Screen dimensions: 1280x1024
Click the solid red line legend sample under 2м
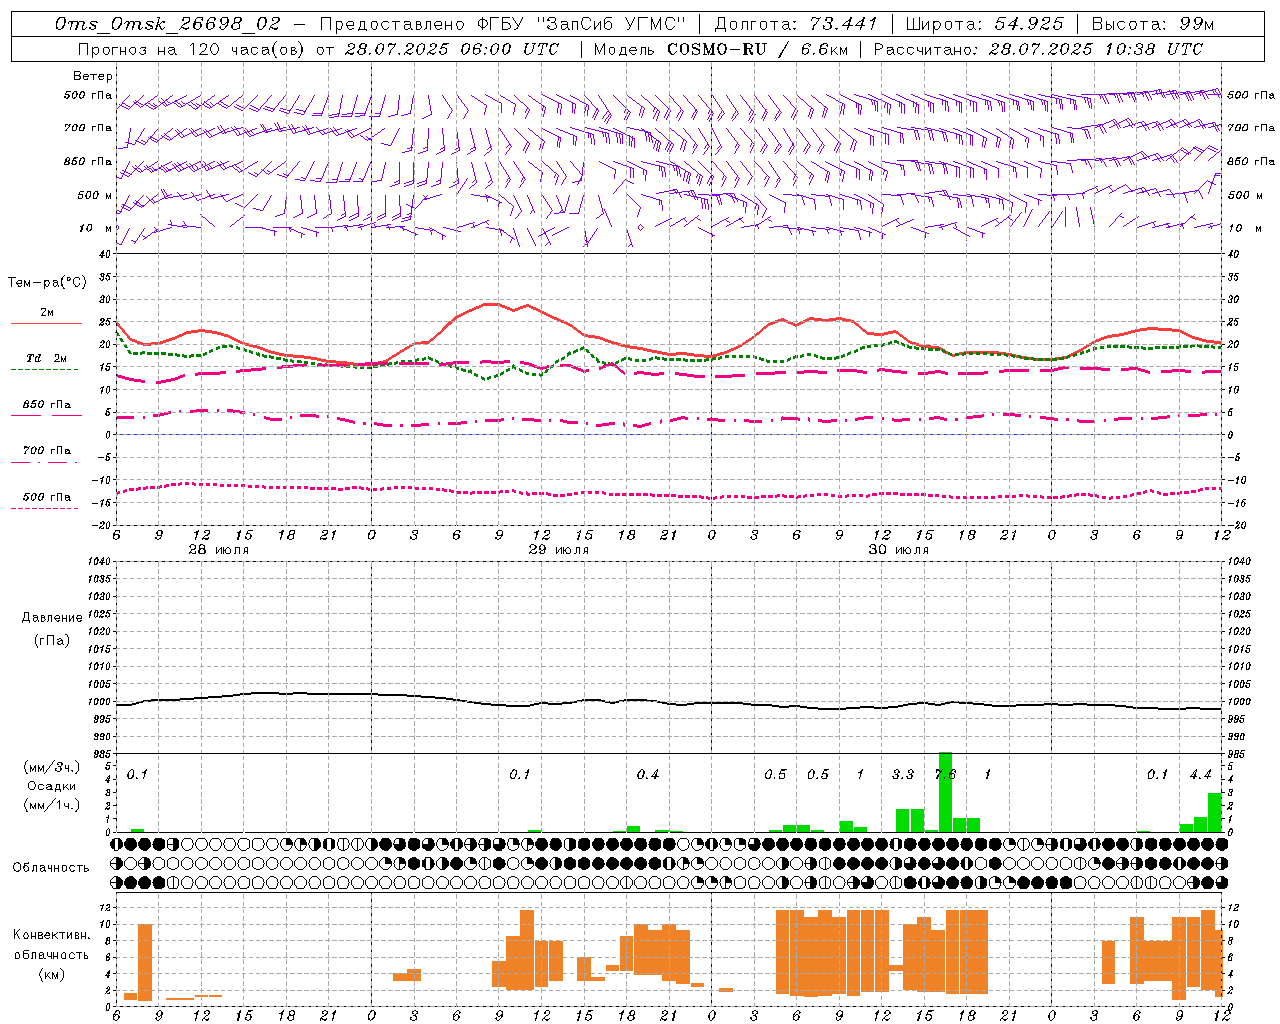coord(46,323)
